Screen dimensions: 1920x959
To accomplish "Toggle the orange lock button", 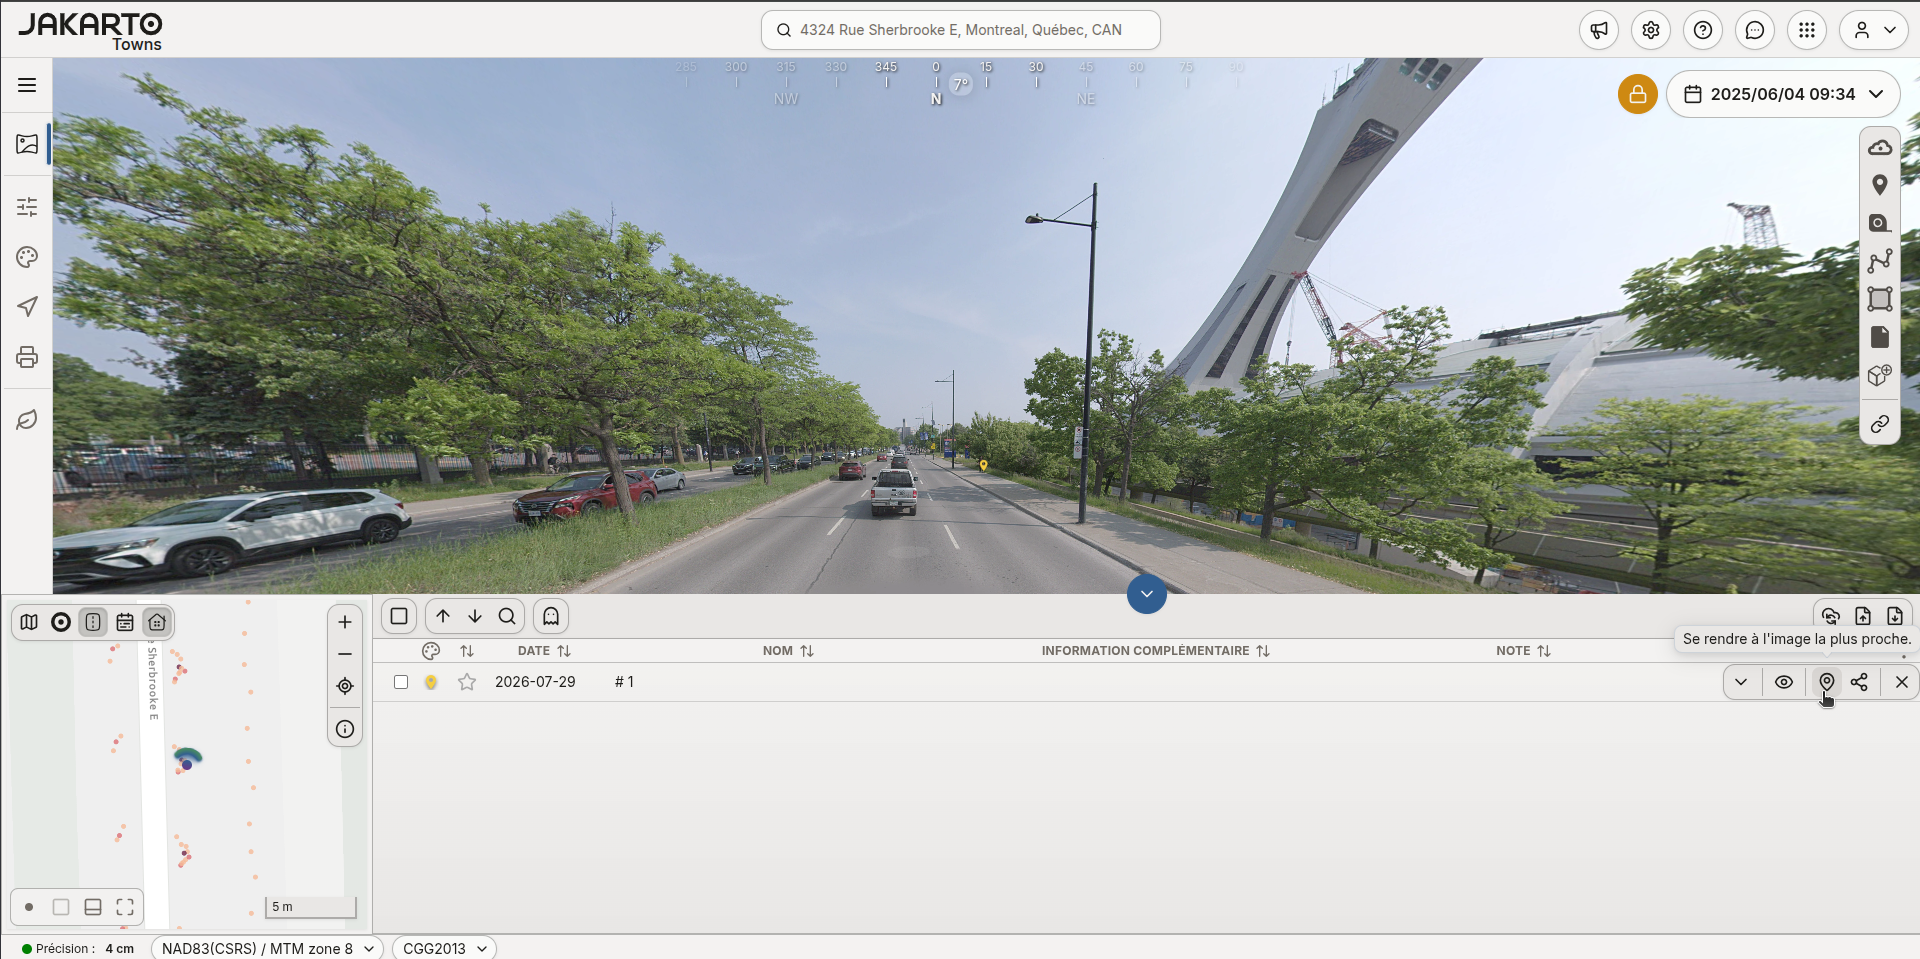I will tap(1638, 94).
